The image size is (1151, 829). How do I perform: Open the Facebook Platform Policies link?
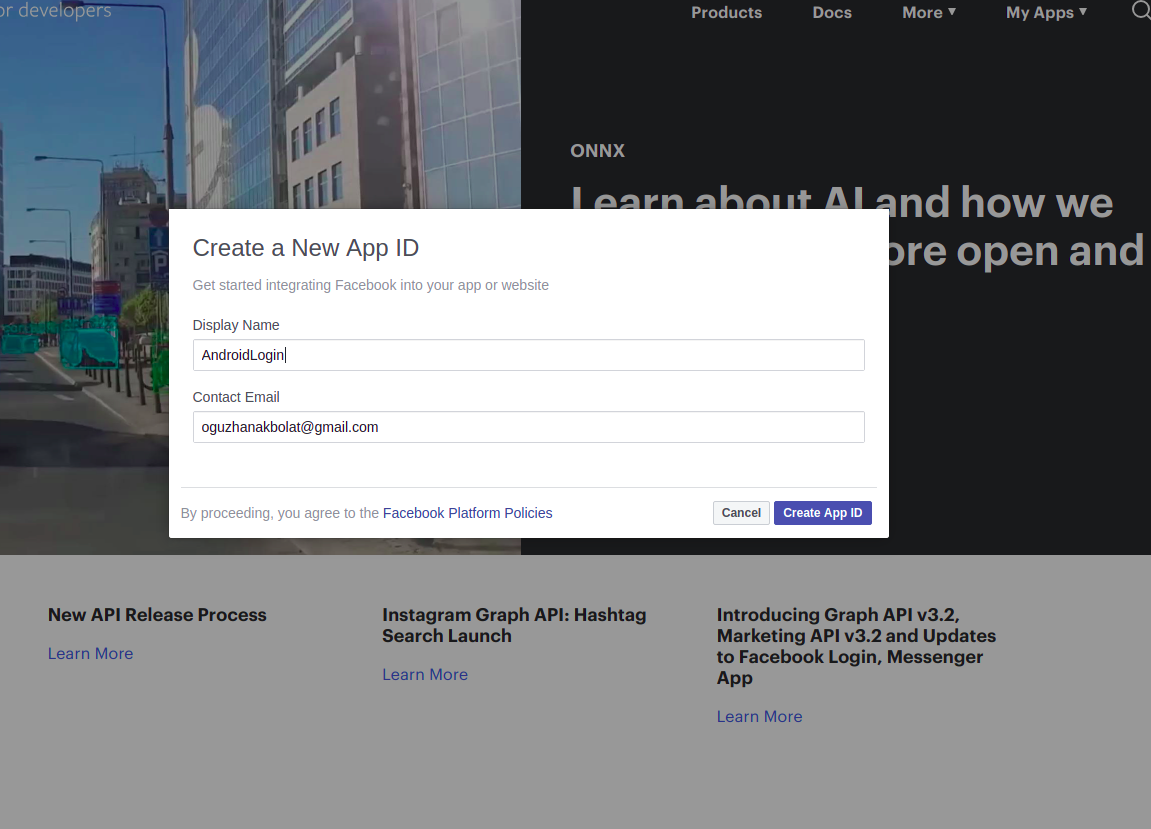tap(467, 513)
